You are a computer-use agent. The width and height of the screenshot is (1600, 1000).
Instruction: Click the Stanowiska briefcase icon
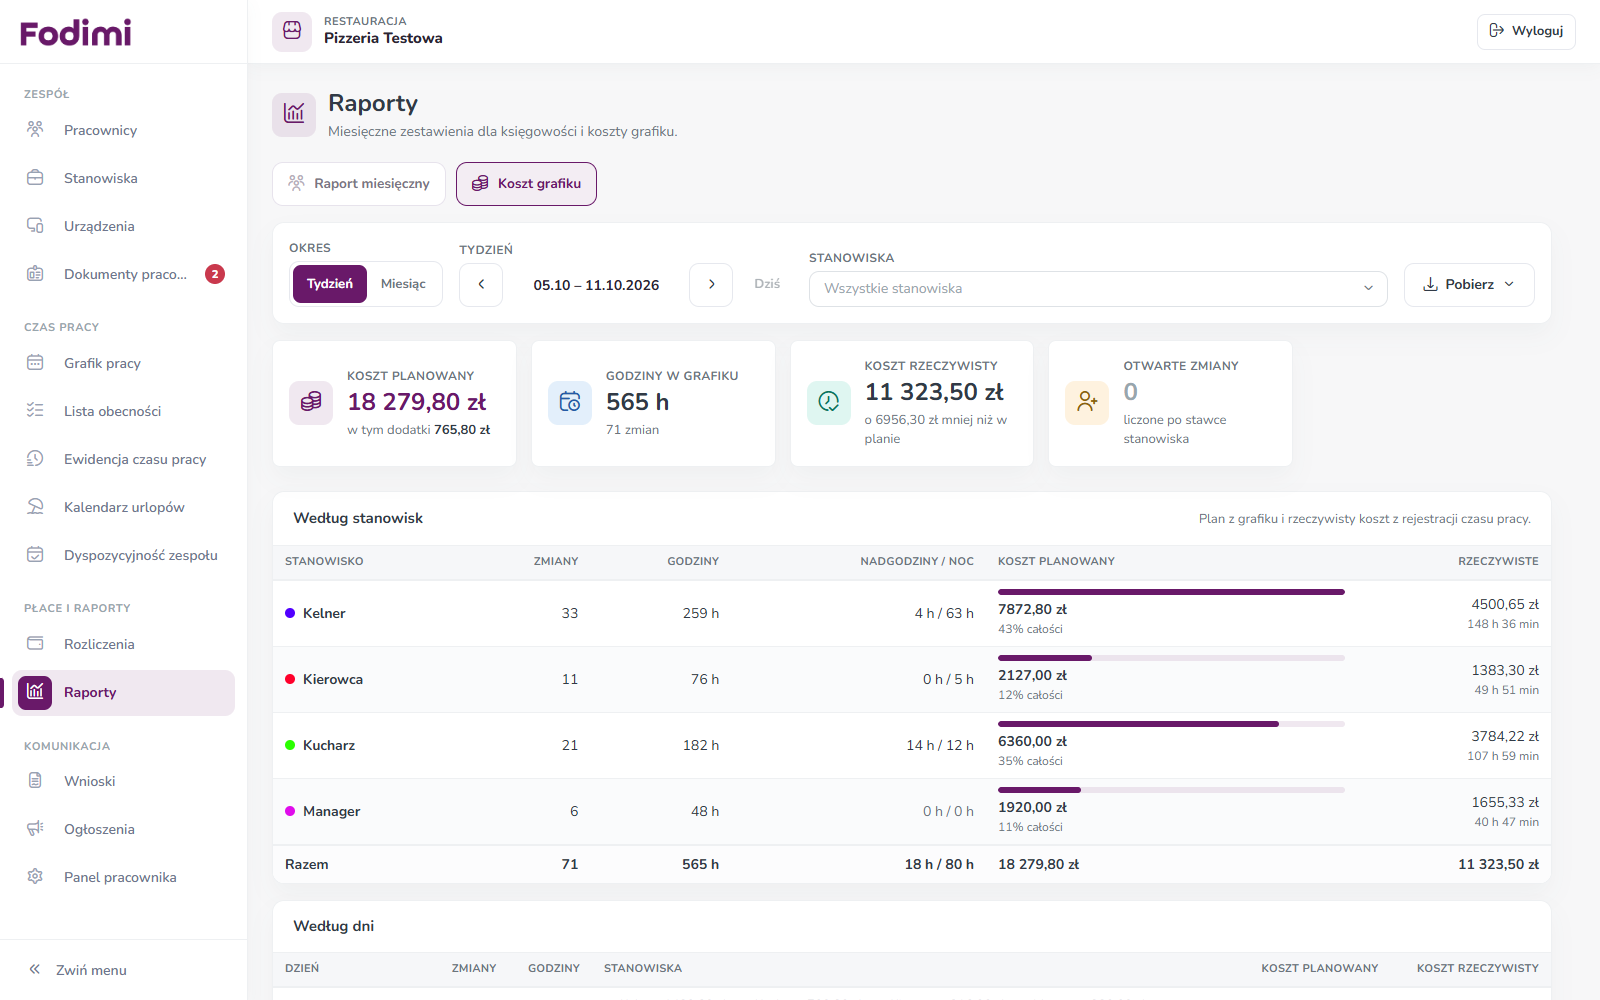click(35, 178)
